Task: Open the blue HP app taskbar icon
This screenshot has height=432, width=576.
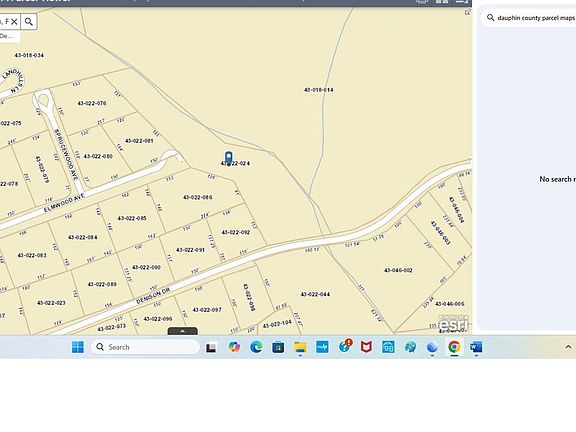Action: point(322,347)
